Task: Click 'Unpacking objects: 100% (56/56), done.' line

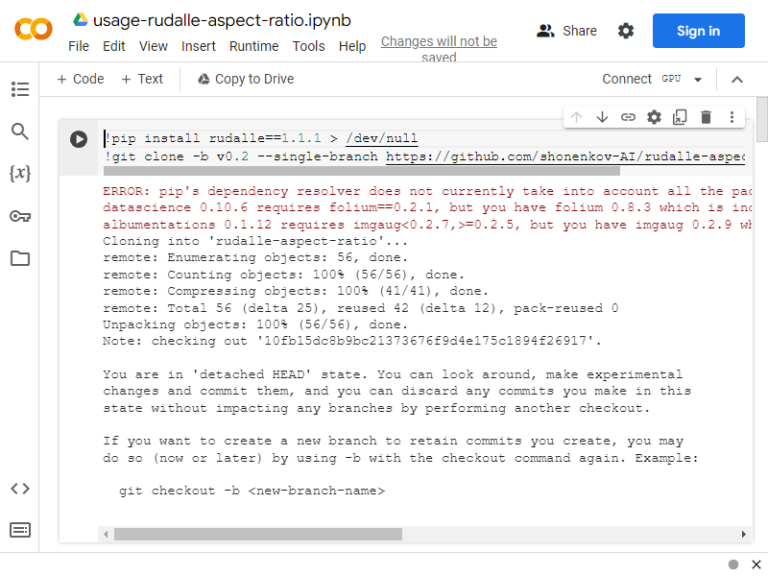Action: 255,324
